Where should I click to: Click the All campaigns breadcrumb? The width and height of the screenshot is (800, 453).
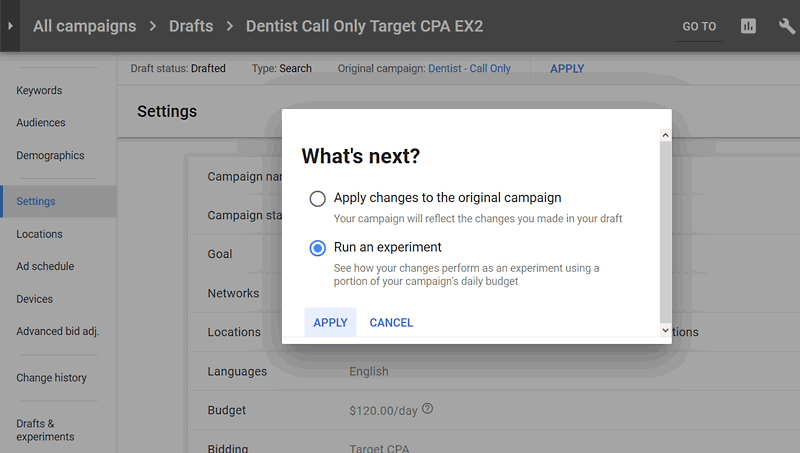84,26
